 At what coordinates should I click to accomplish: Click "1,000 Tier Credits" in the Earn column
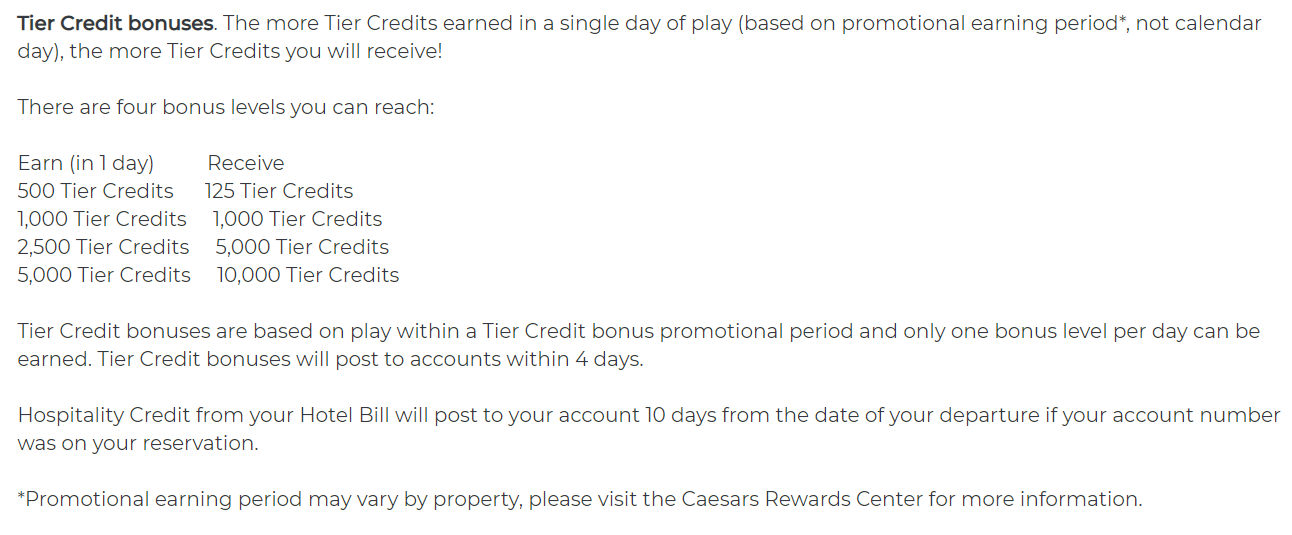pyautogui.click(x=102, y=219)
